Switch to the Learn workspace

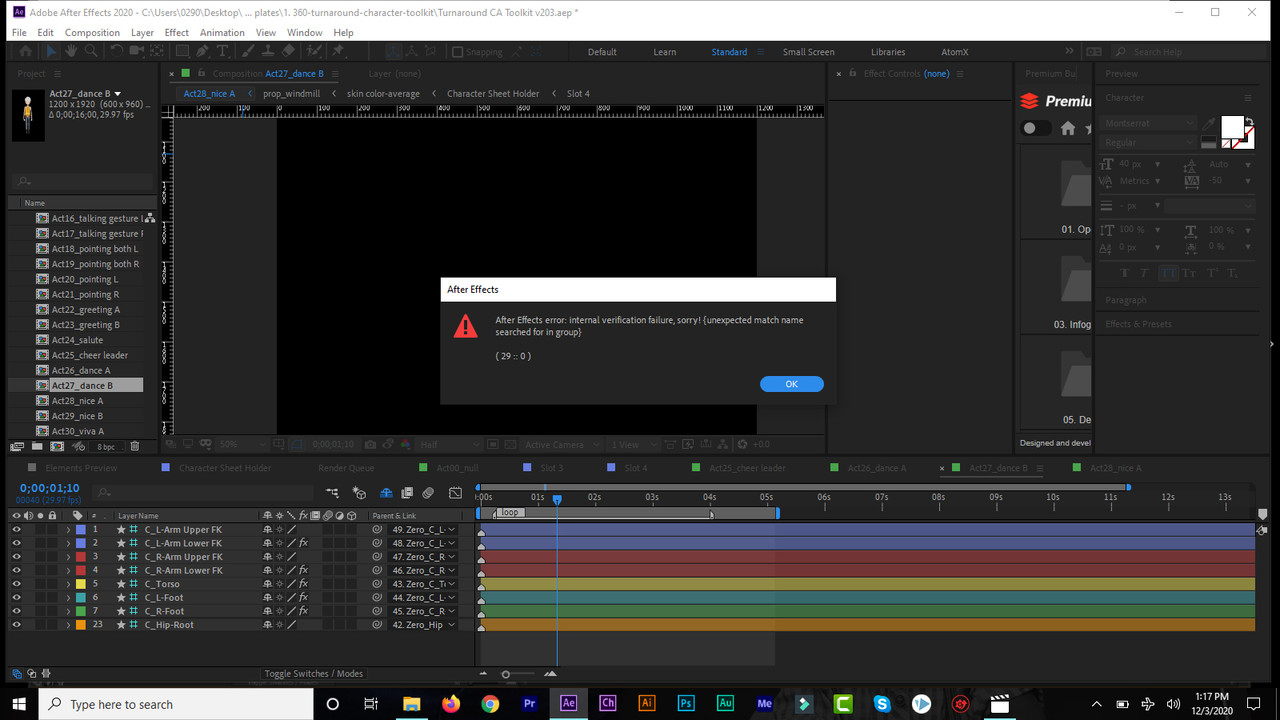665,52
